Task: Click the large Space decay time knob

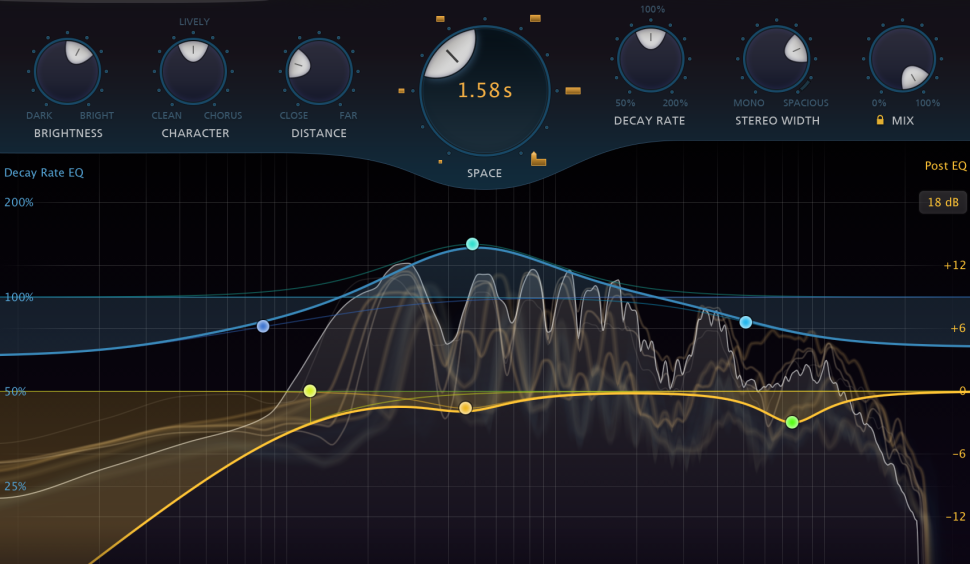Action: [485, 91]
